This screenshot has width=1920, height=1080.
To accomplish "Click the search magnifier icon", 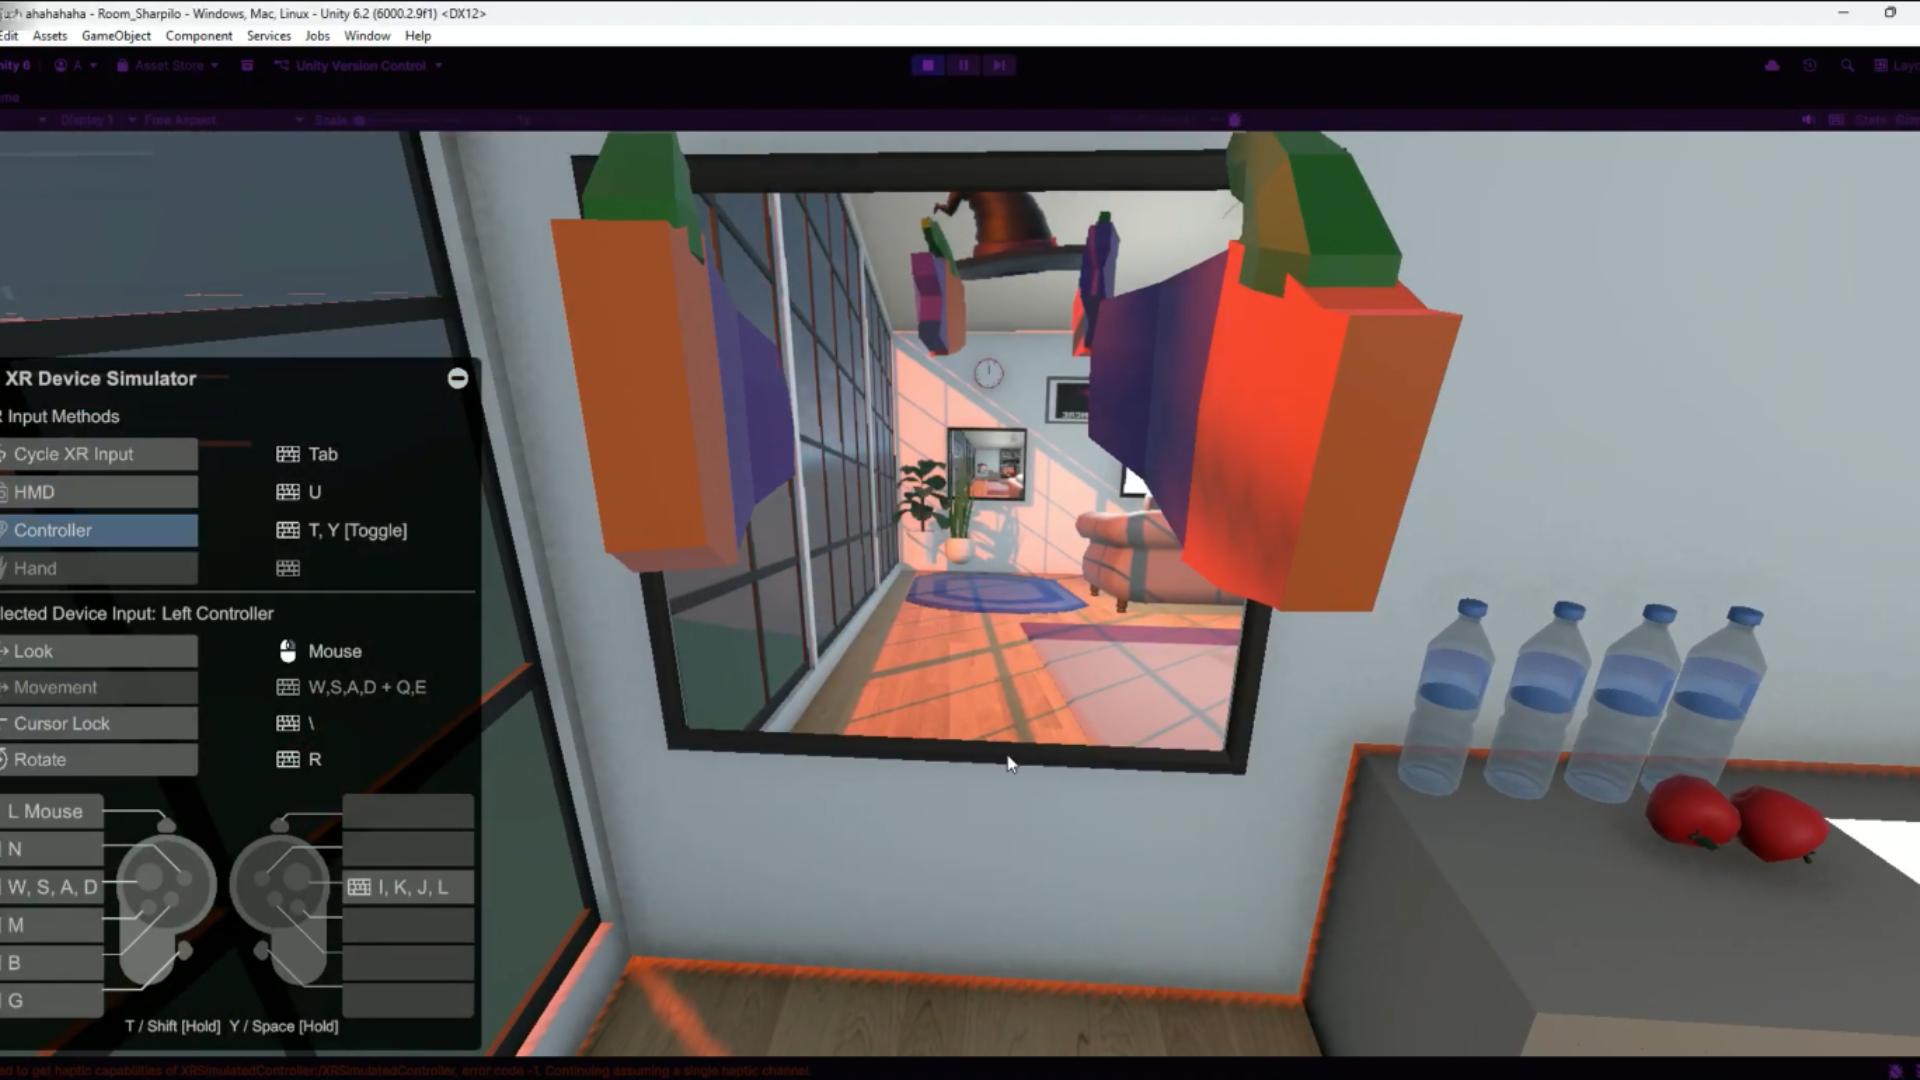I will click(x=1847, y=66).
